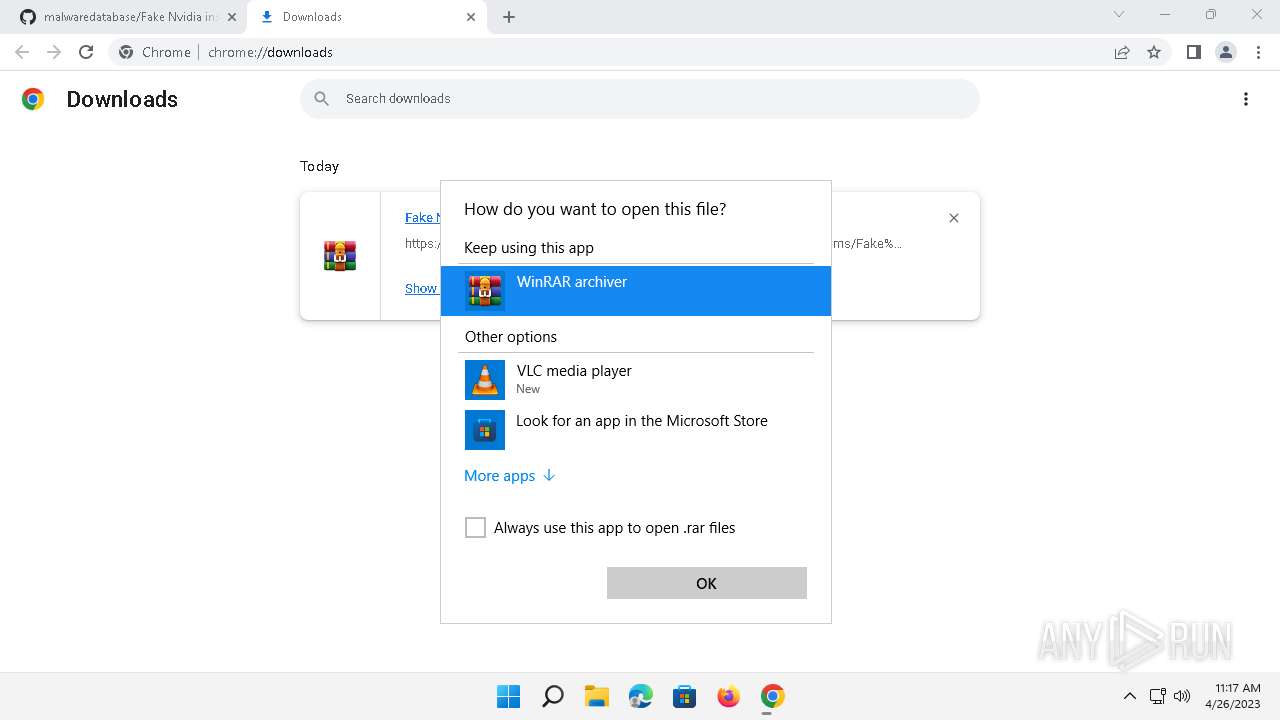Open the Chrome profile avatar menu
1280x720 pixels.
(x=1226, y=52)
